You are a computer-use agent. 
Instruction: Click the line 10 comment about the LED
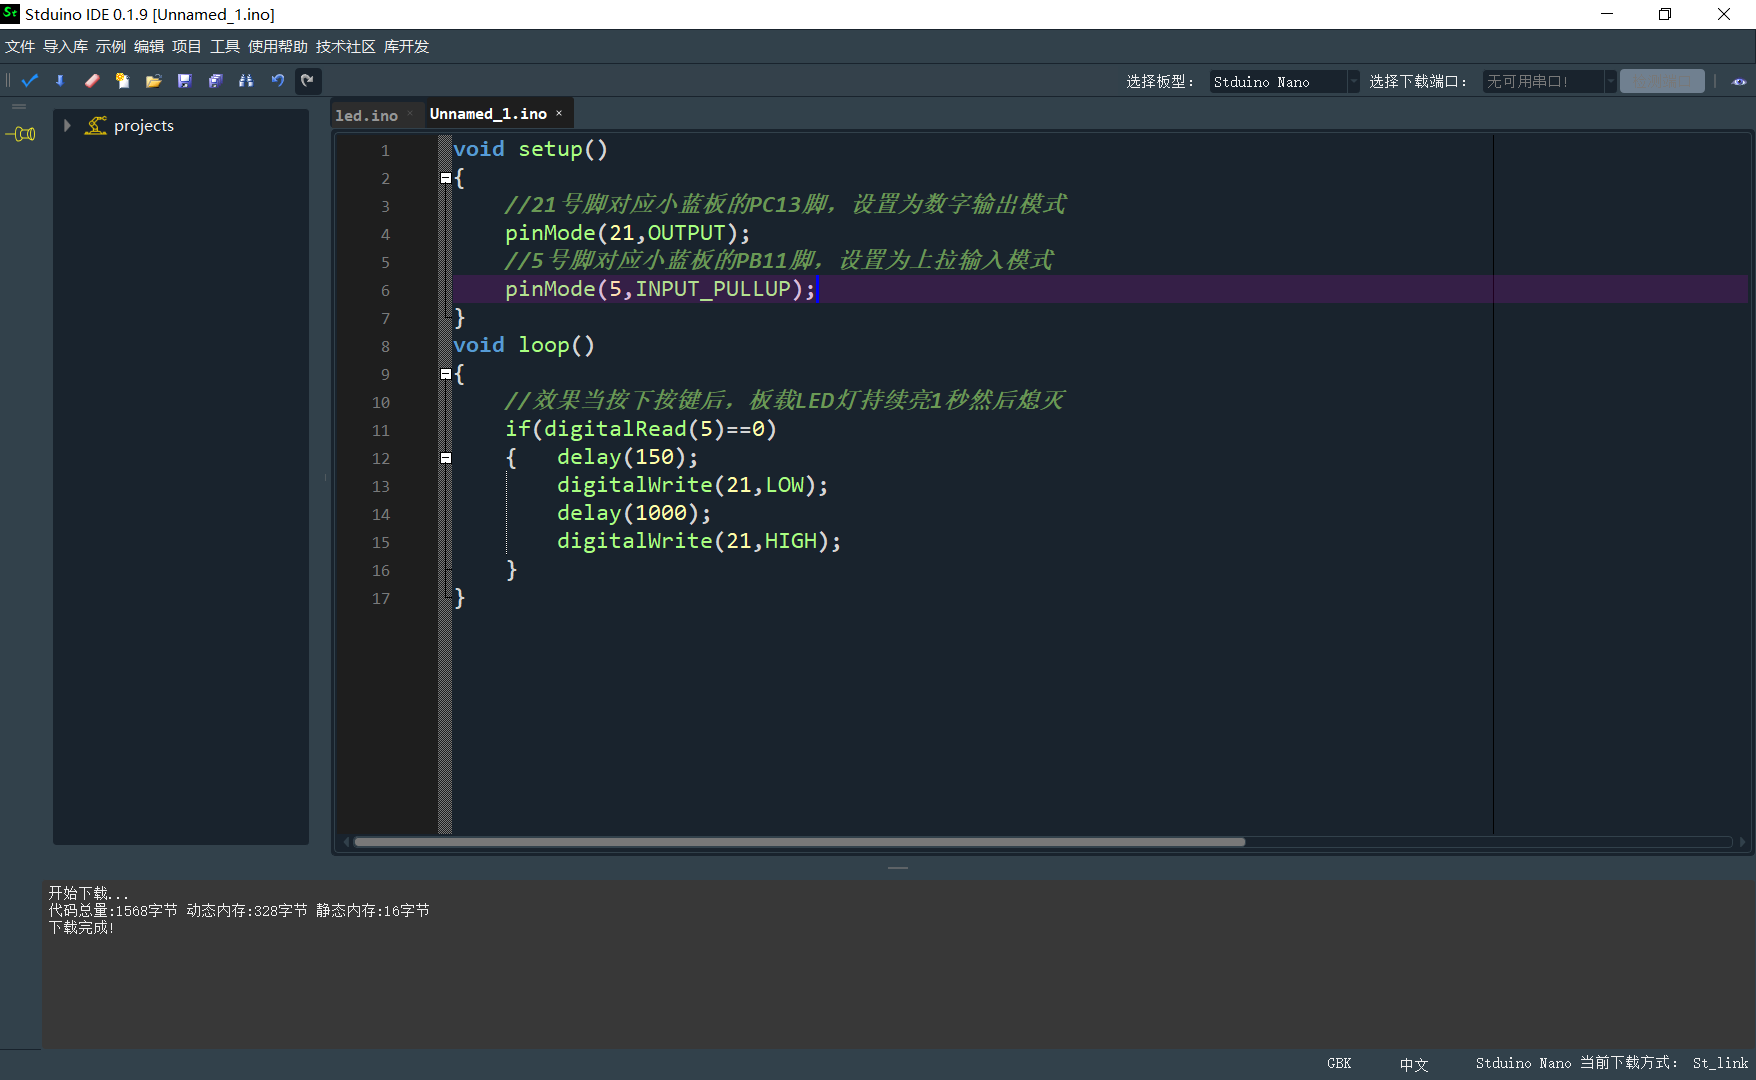784,401
